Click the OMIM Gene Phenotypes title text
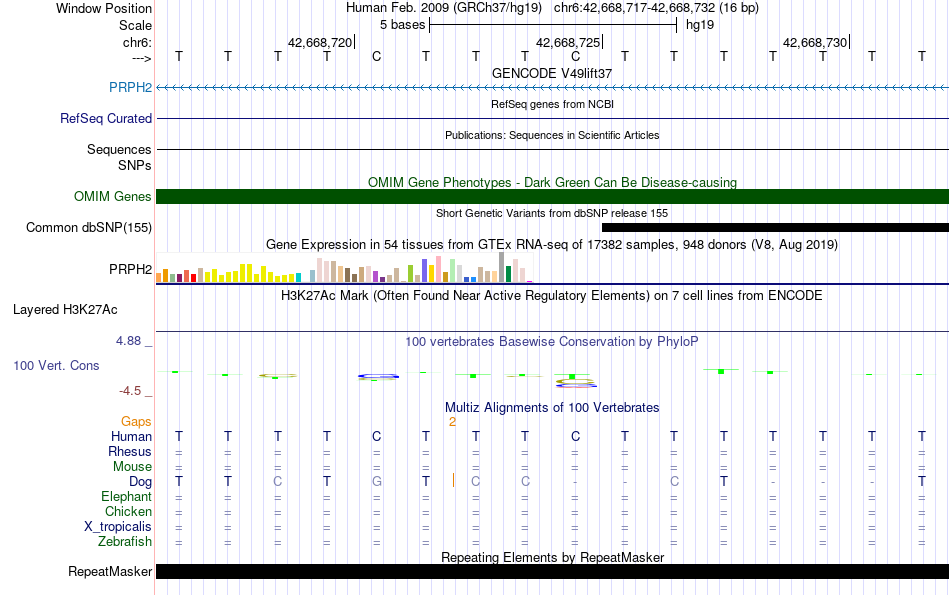950x595 pixels. pyautogui.click(x=552, y=182)
